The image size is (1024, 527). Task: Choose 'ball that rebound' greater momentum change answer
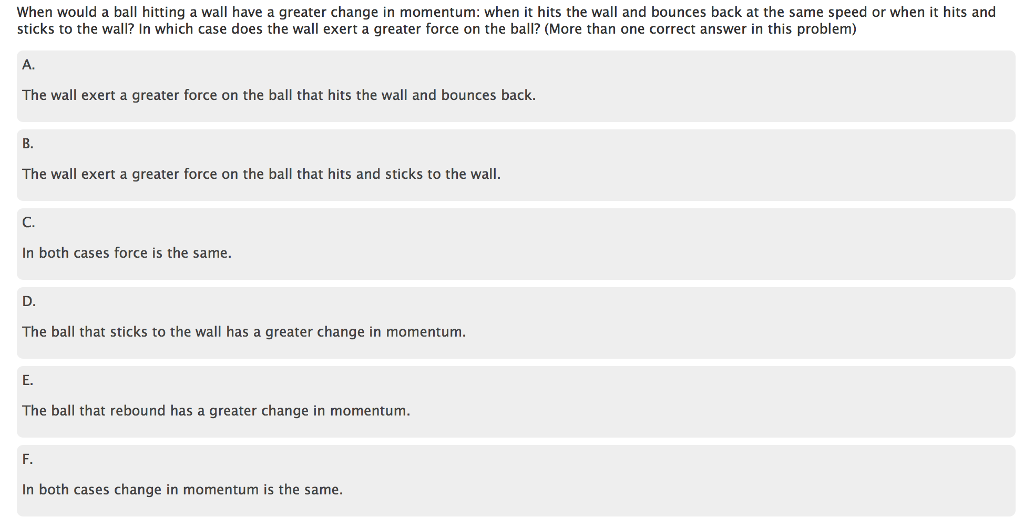click(216, 411)
